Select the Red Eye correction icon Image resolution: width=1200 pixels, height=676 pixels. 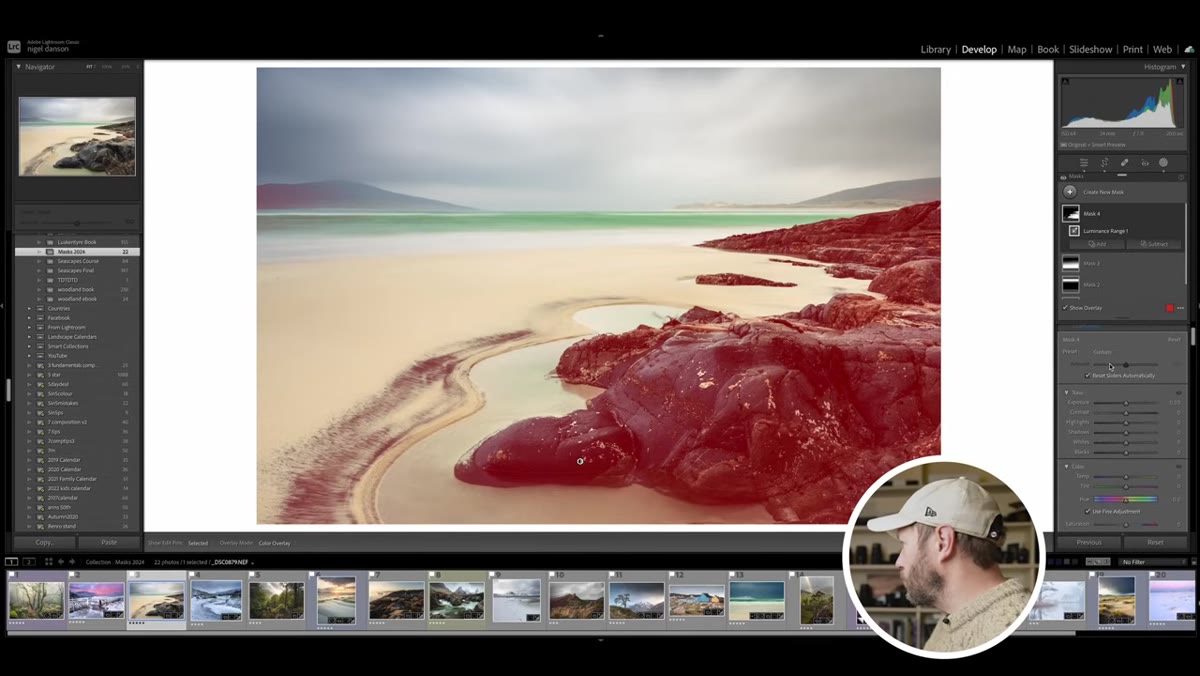1145,163
